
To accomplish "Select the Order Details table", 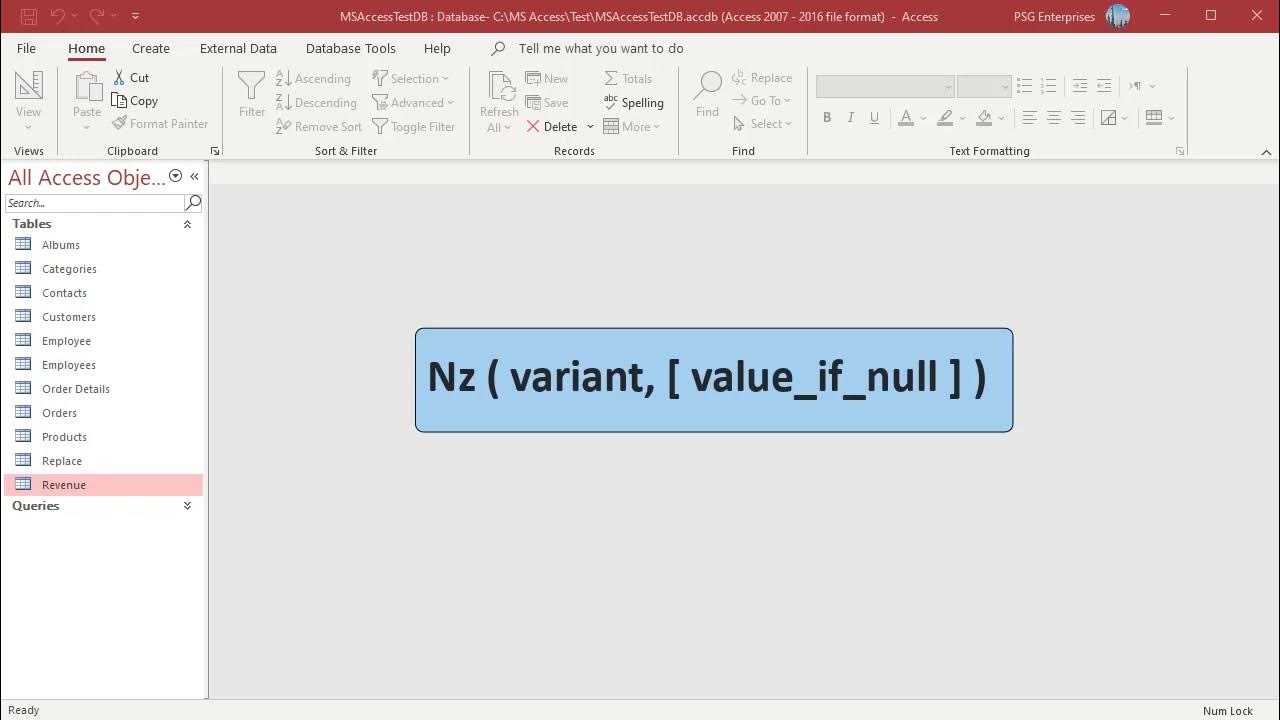I will point(104,389).
